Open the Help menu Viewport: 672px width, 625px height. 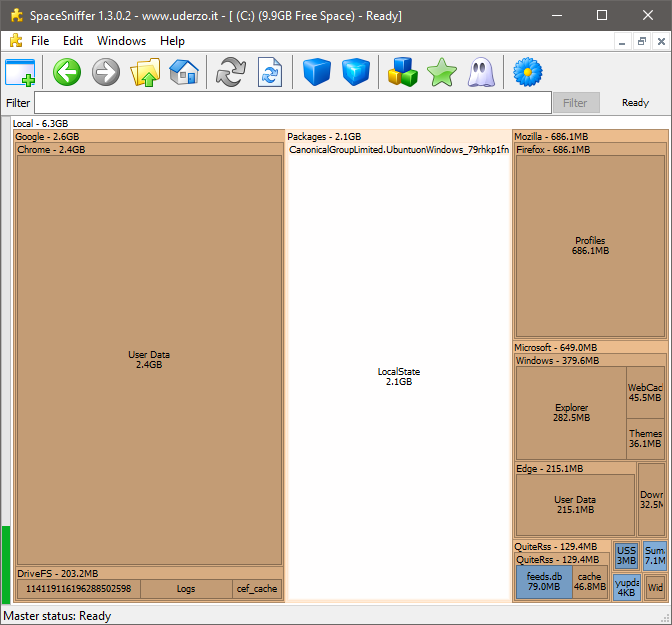tap(172, 41)
